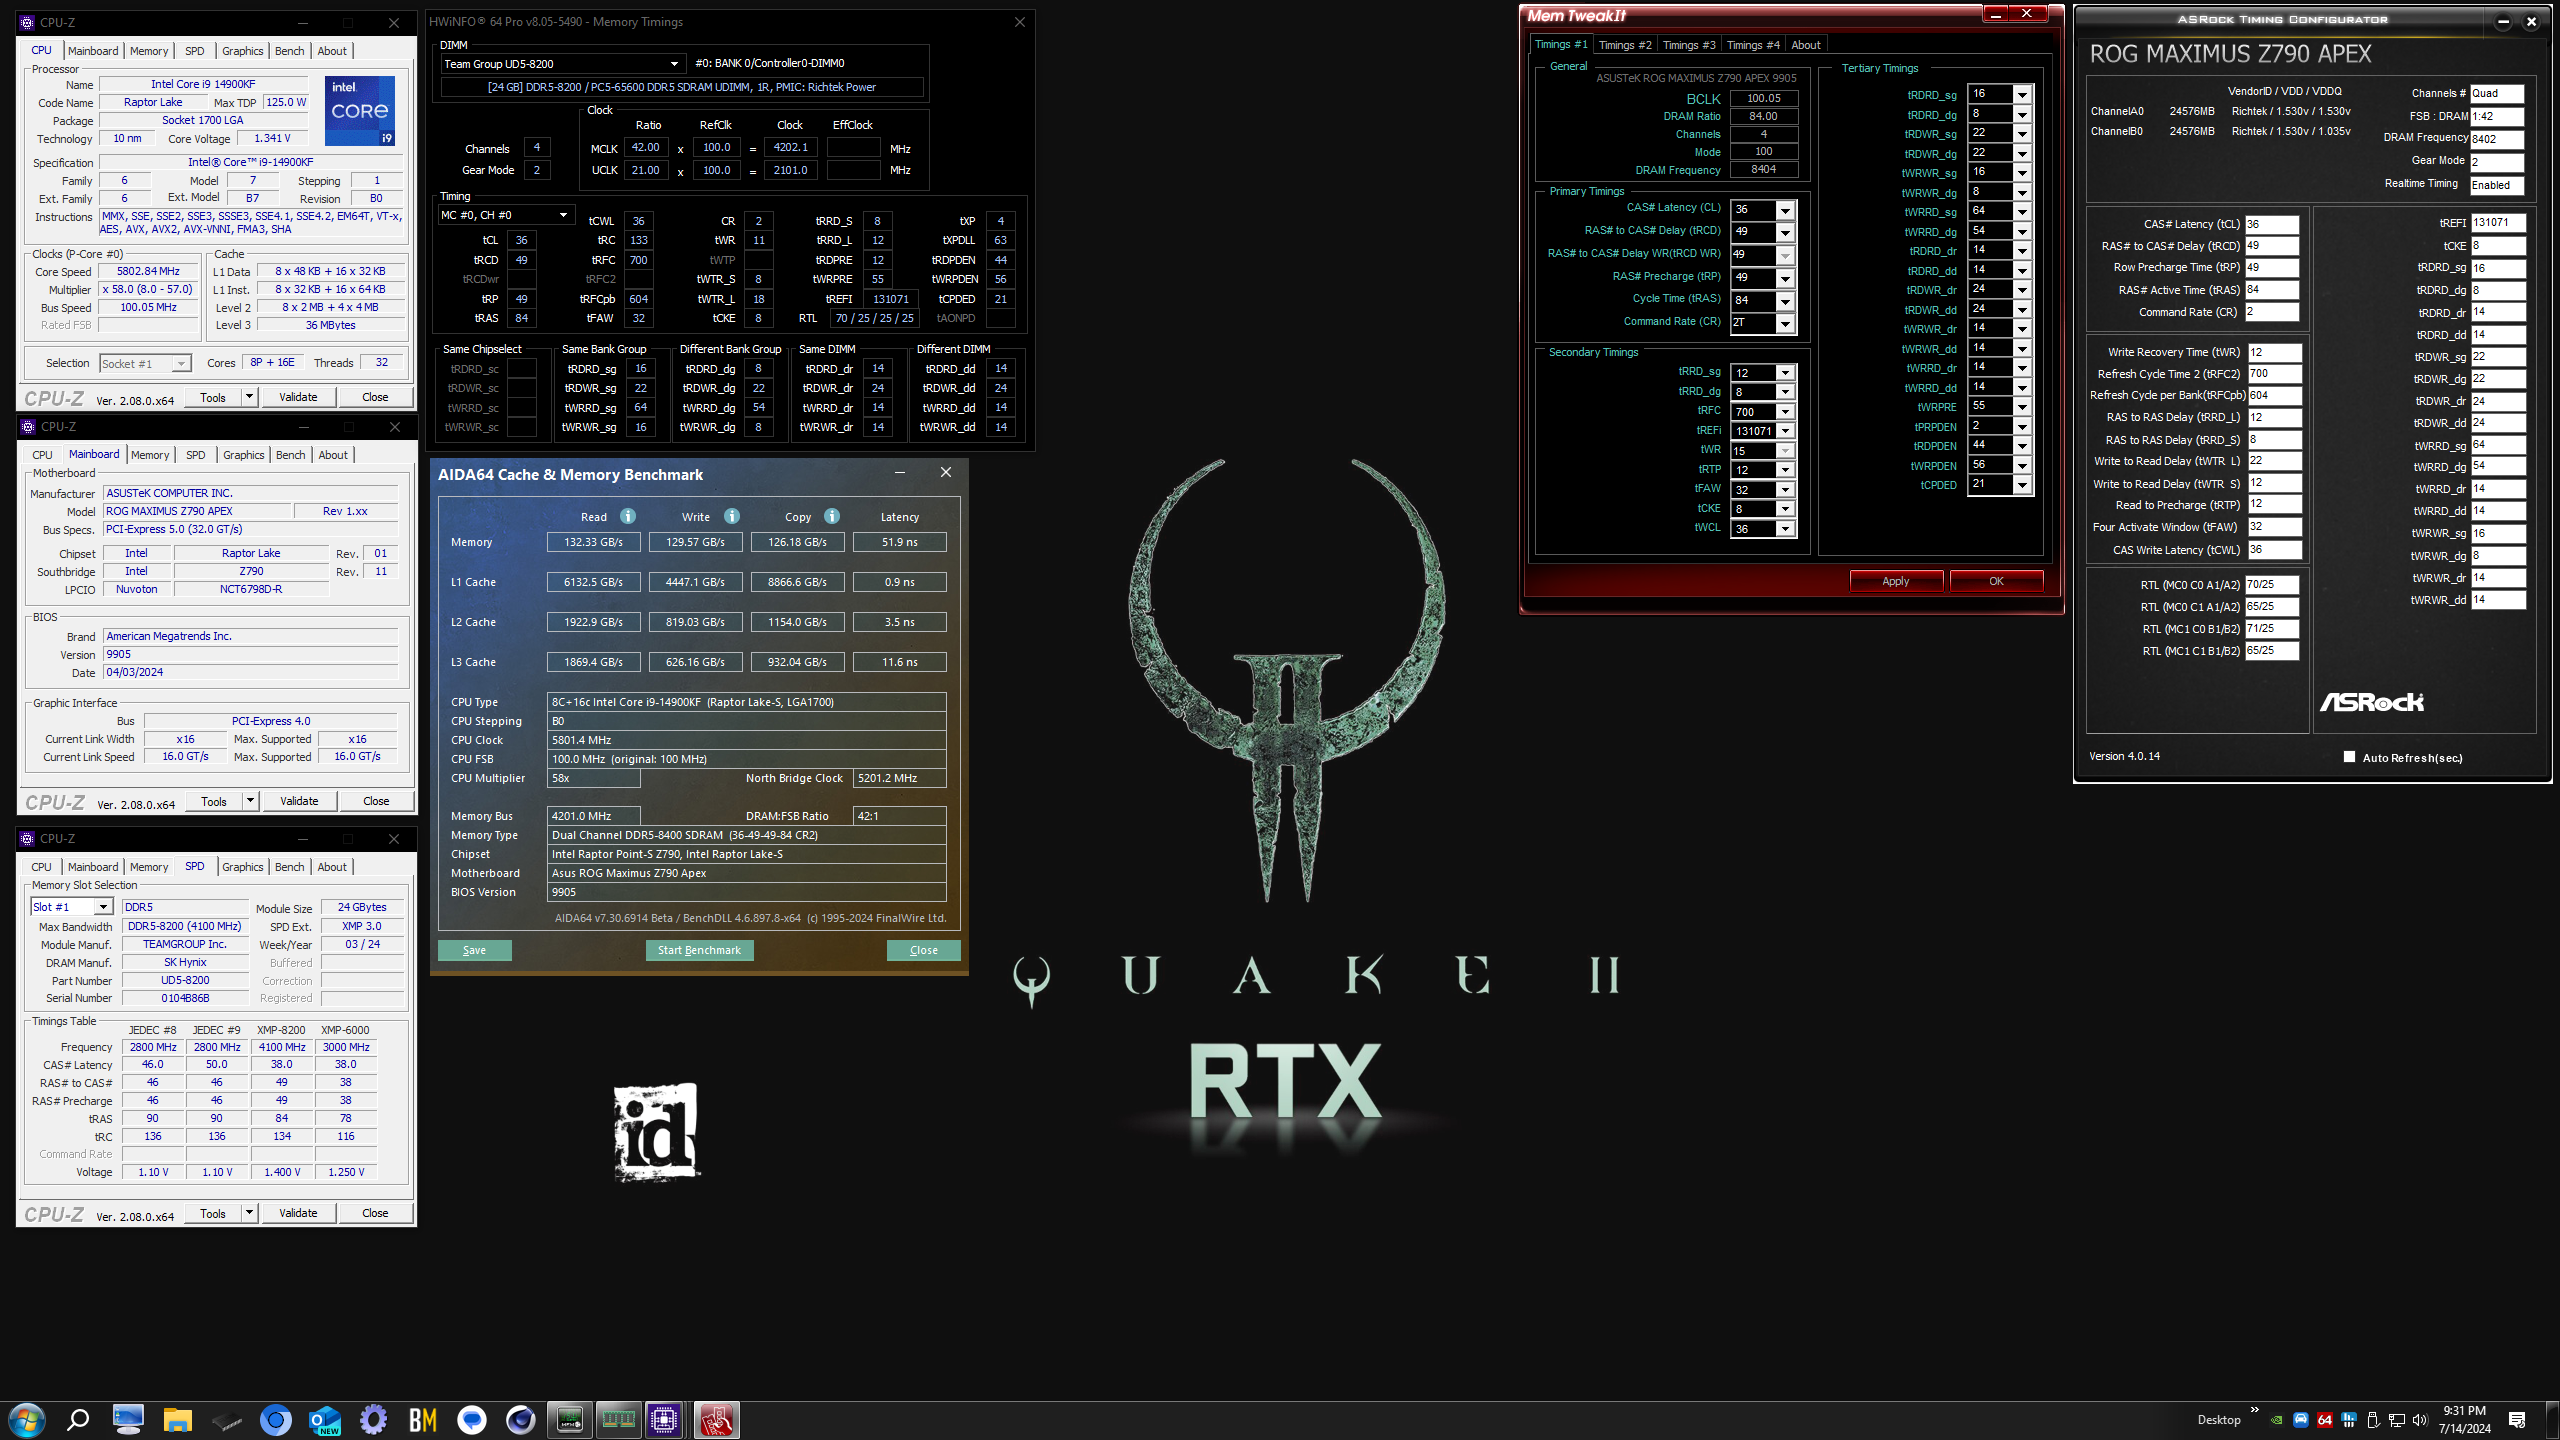Open Memory tab in top CPU-Z window

tap(149, 51)
